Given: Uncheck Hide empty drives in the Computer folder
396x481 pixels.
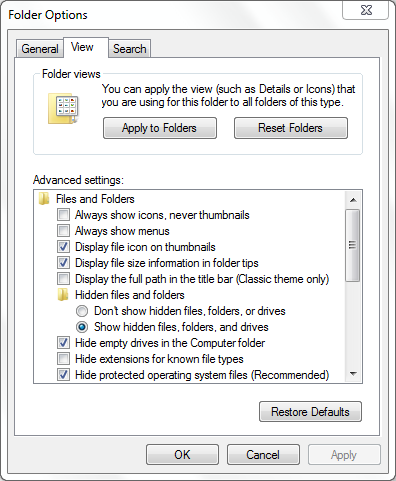Looking at the screenshot, I should [x=63, y=343].
